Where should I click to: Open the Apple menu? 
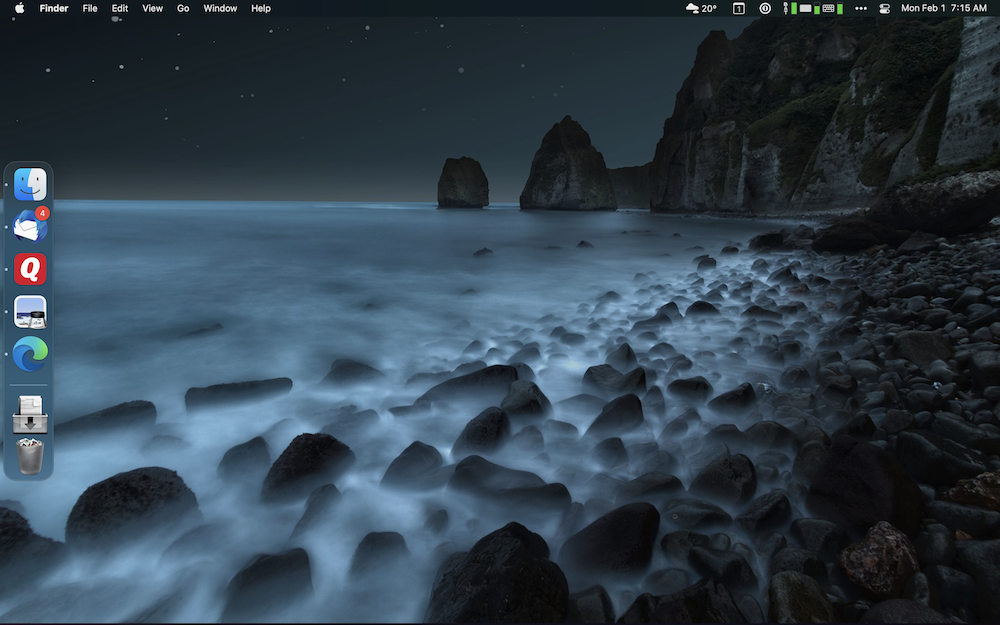tap(19, 8)
